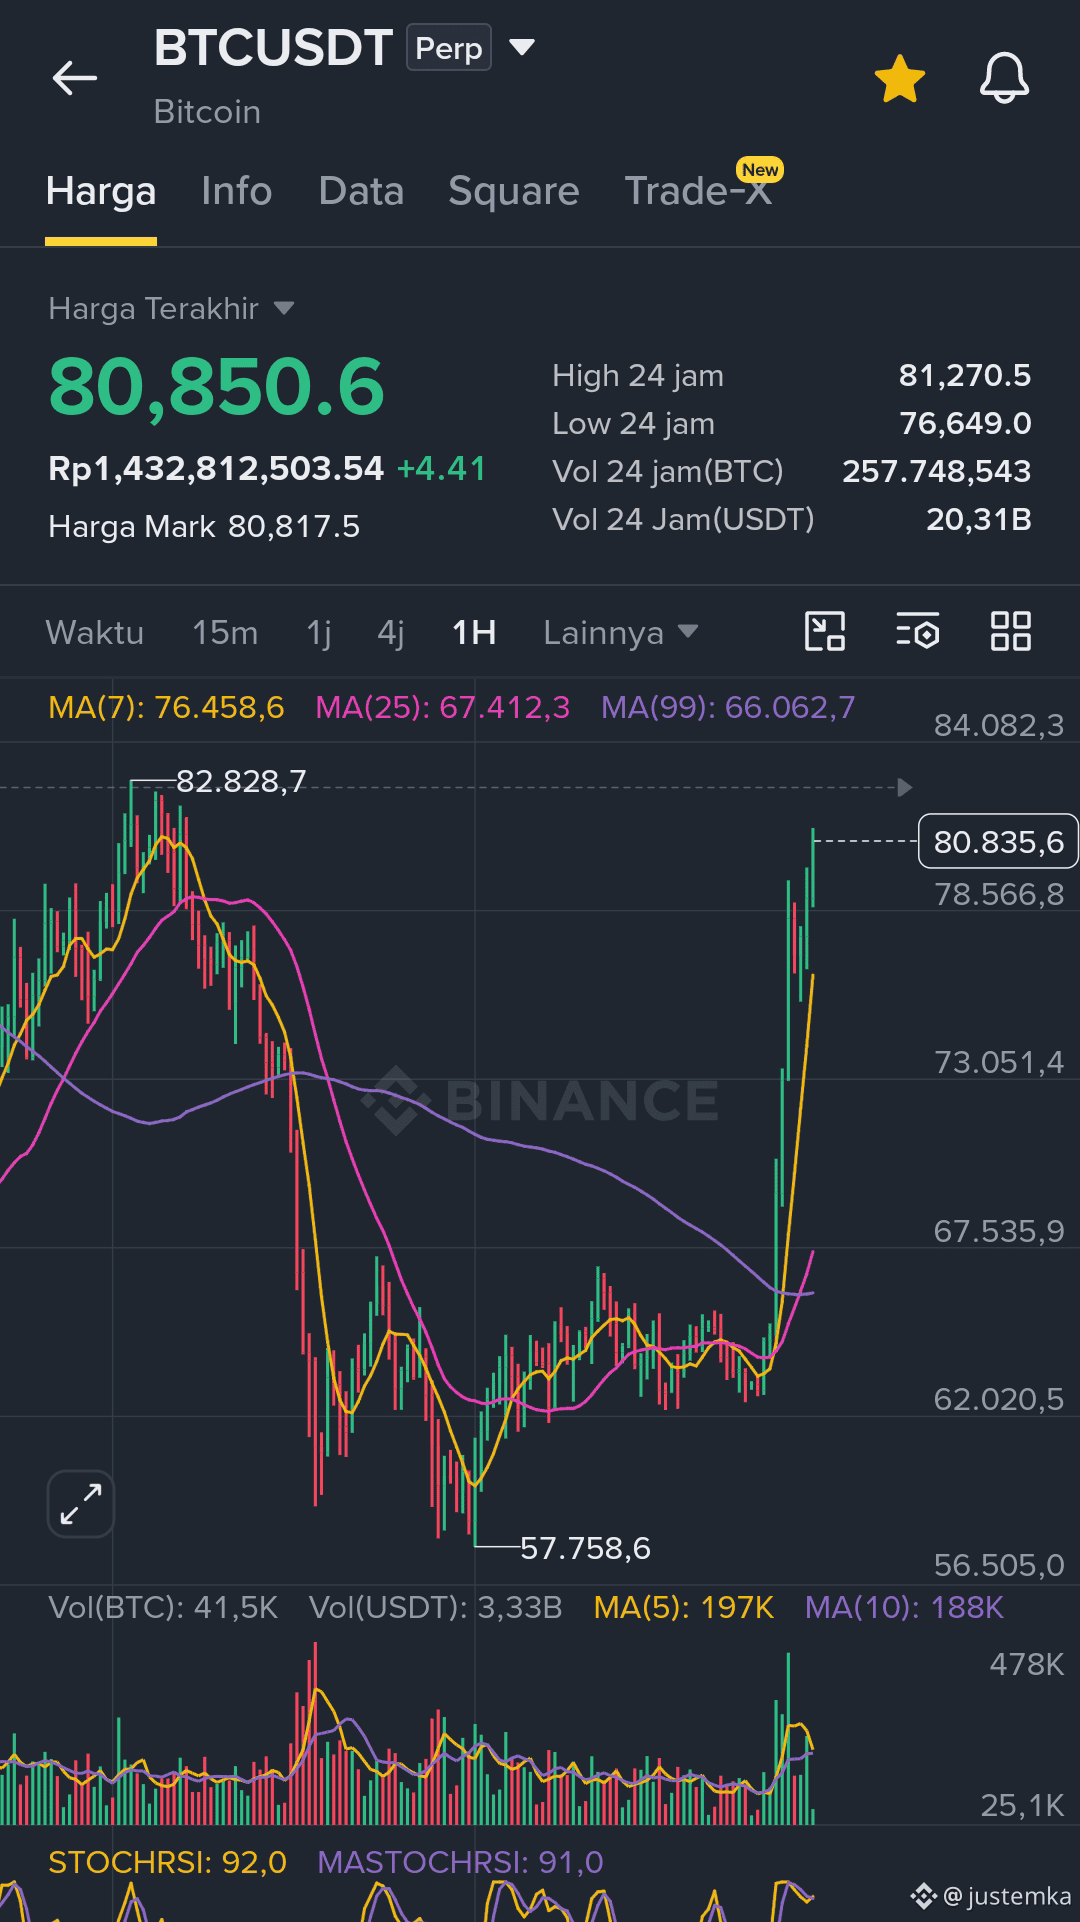Toggle the favorite star icon

coord(899,78)
